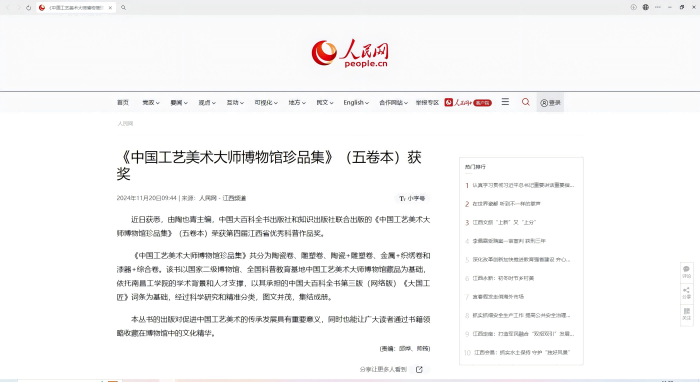Click the globe icon in browser toolbar
Screen dimensions: 700x382
click(x=646, y=7)
